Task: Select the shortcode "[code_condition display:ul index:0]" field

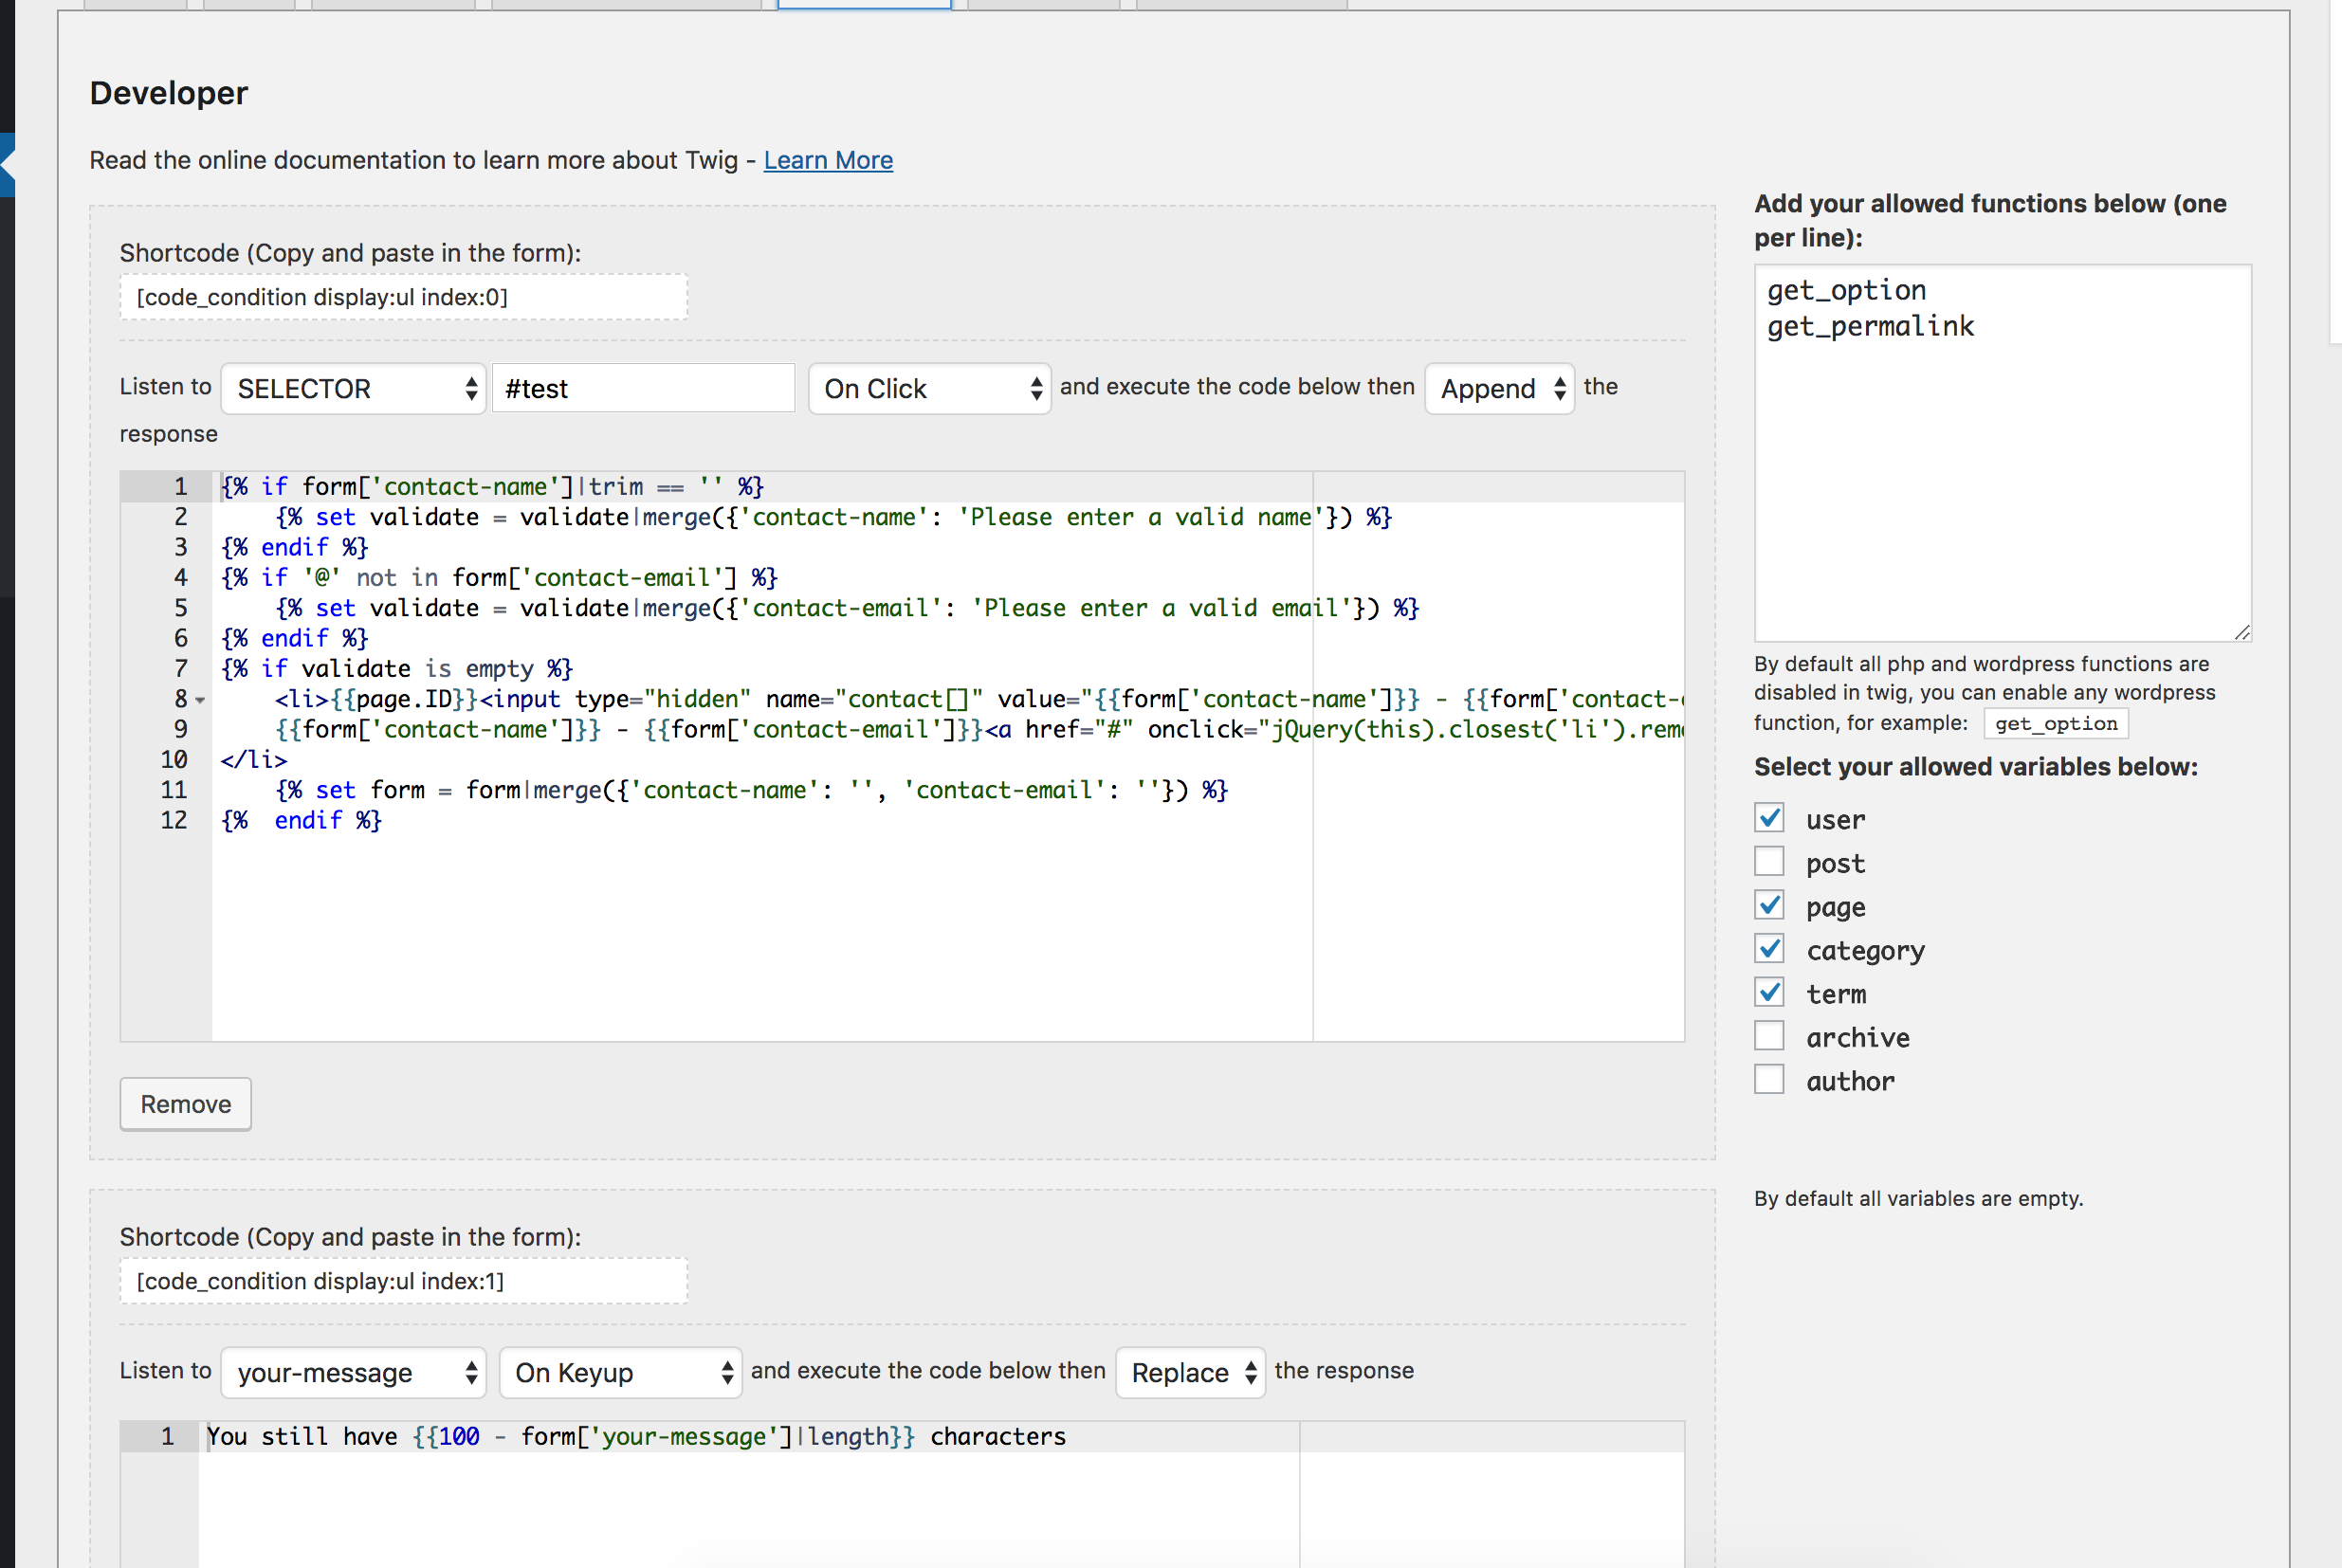Action: pos(402,296)
